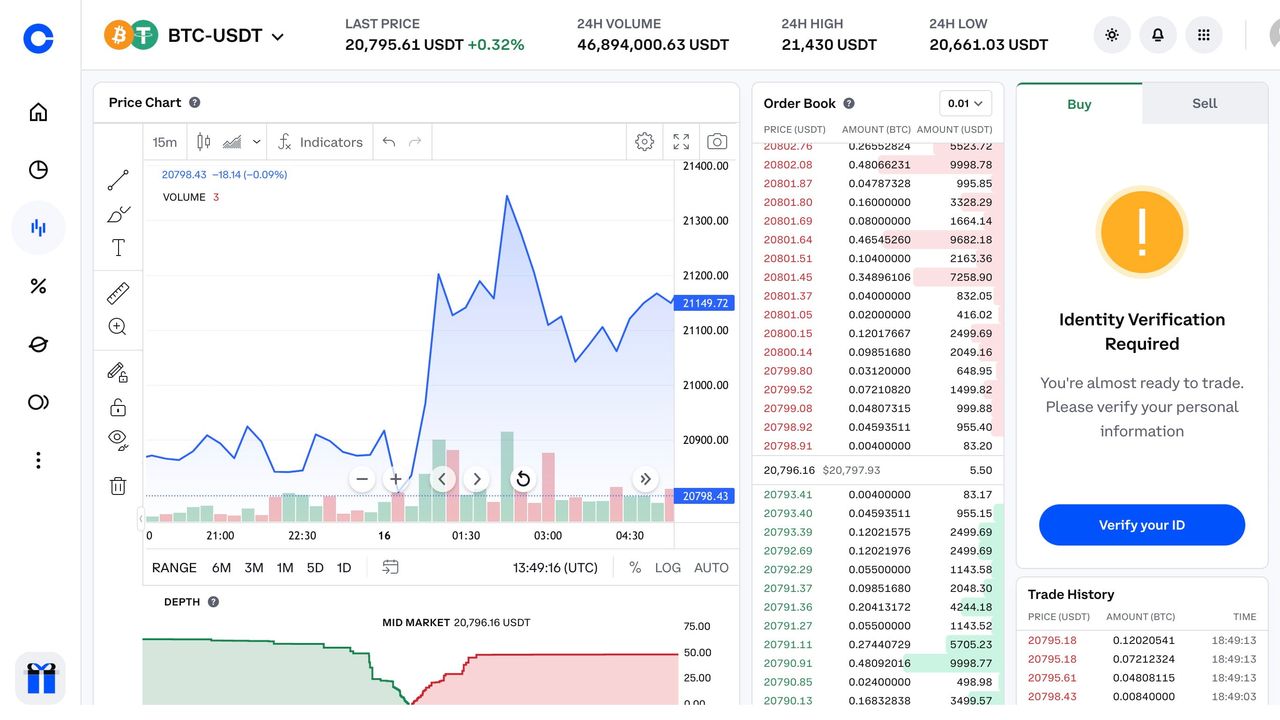Set chart range to 5D
Image resolution: width=1280 pixels, height=720 pixels.
coord(315,568)
